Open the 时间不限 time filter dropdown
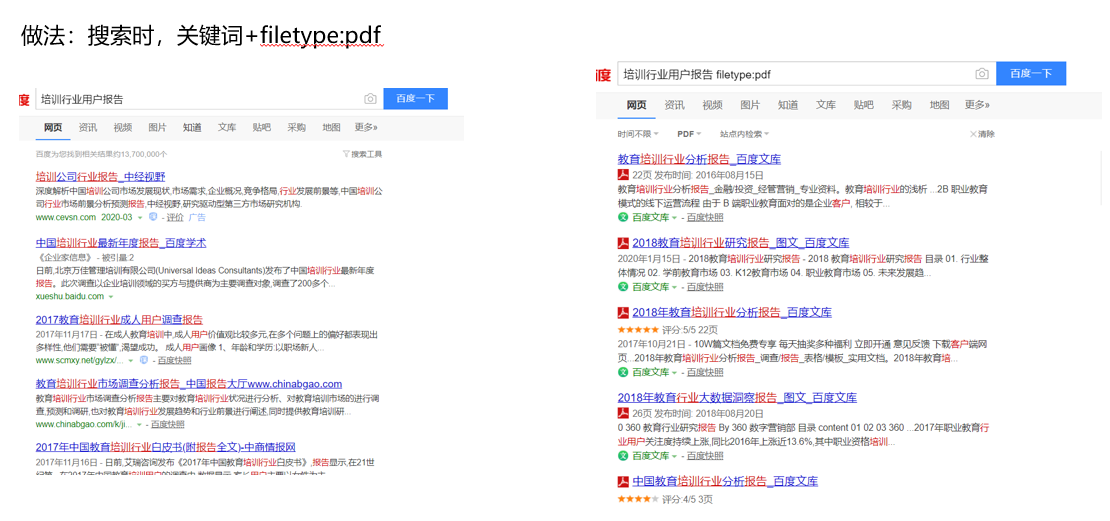The image size is (1110, 521). click(638, 134)
